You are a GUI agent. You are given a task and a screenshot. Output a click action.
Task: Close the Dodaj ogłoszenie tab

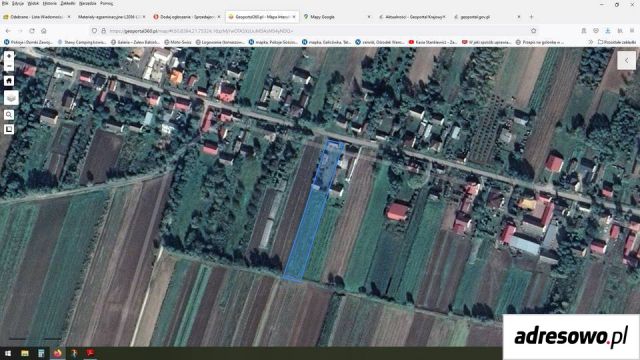(219, 17)
